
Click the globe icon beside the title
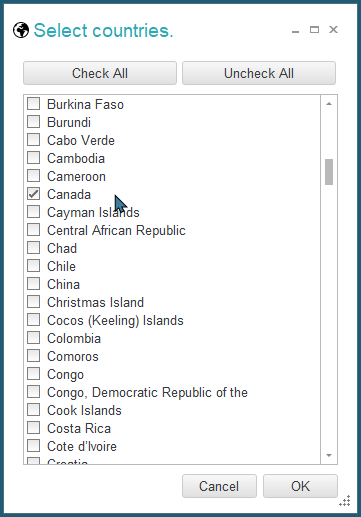click(21, 30)
